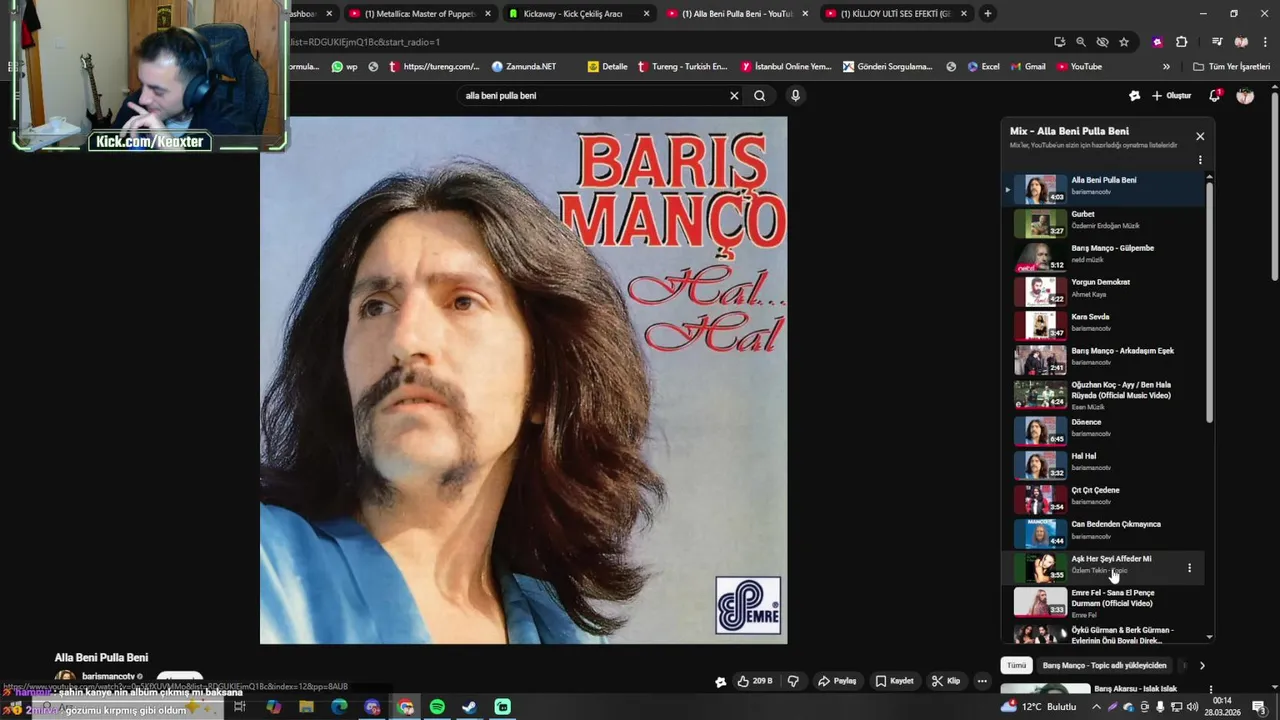This screenshot has height=720, width=1280.
Task: Select the Tümü filter chip
Action: pos(1016,665)
